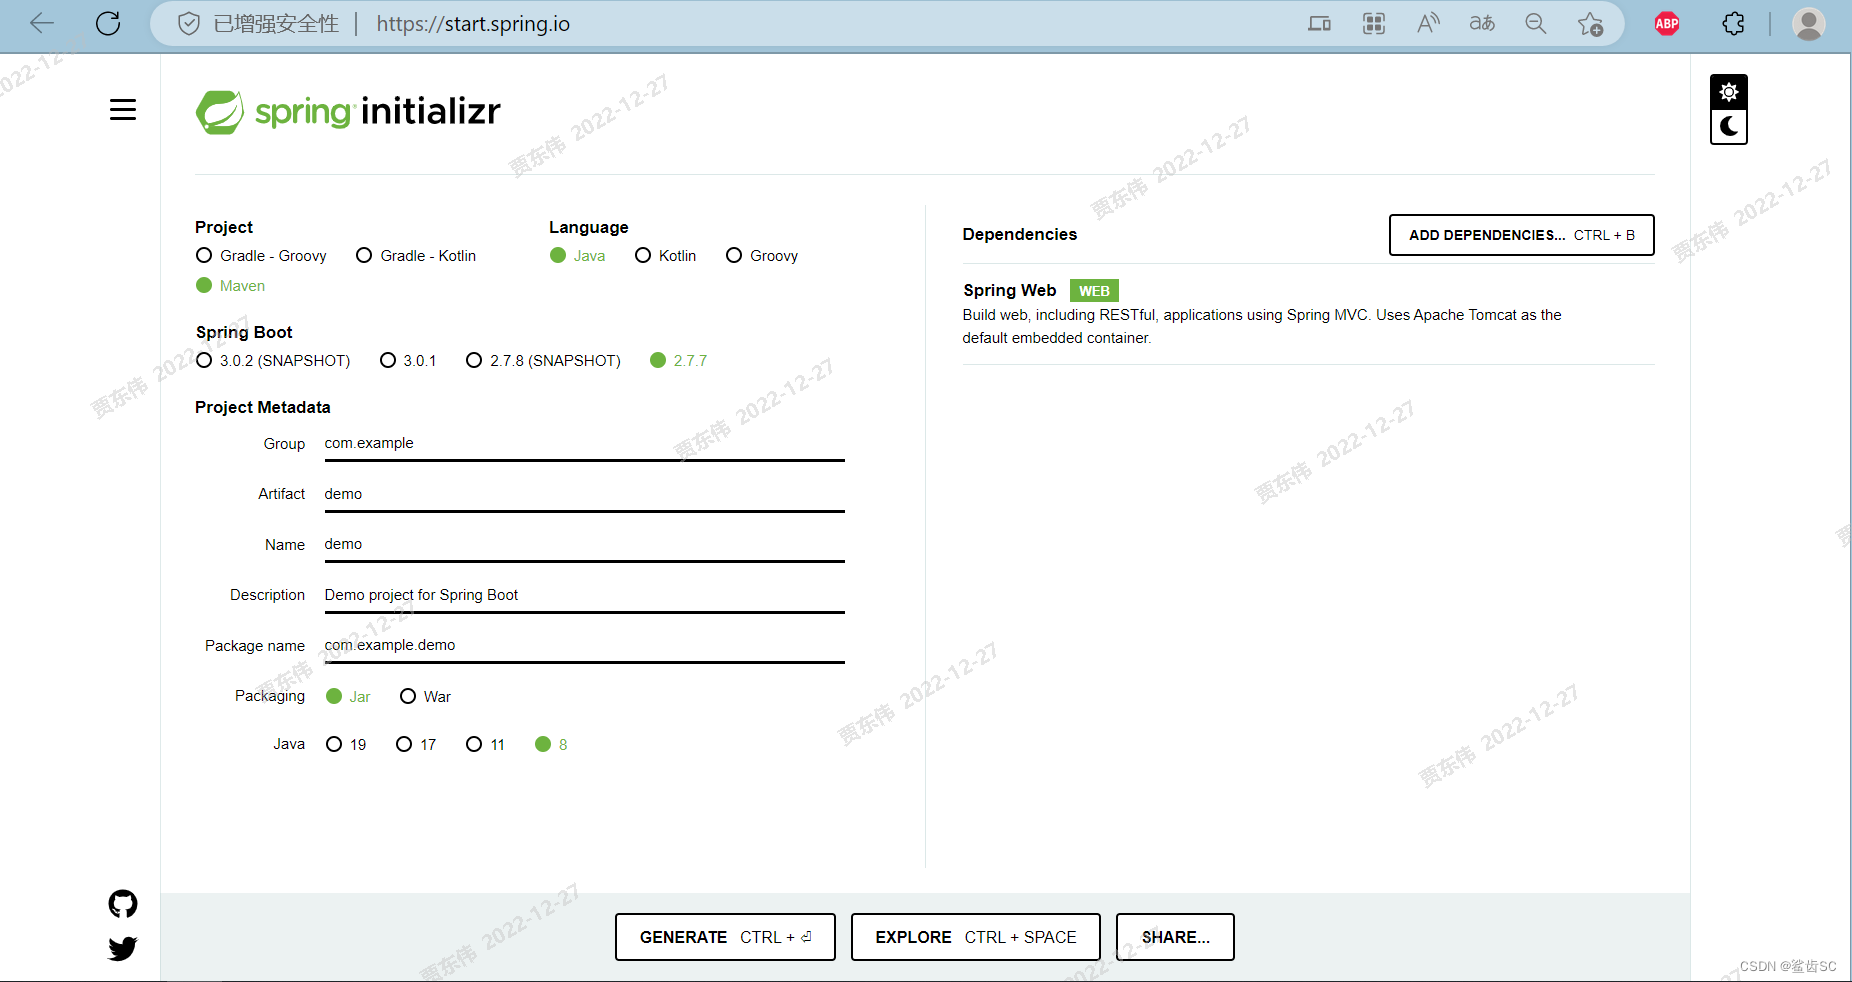Screen dimensions: 1852x982
Task: Click the Project Metadata heading
Action: tap(262, 408)
